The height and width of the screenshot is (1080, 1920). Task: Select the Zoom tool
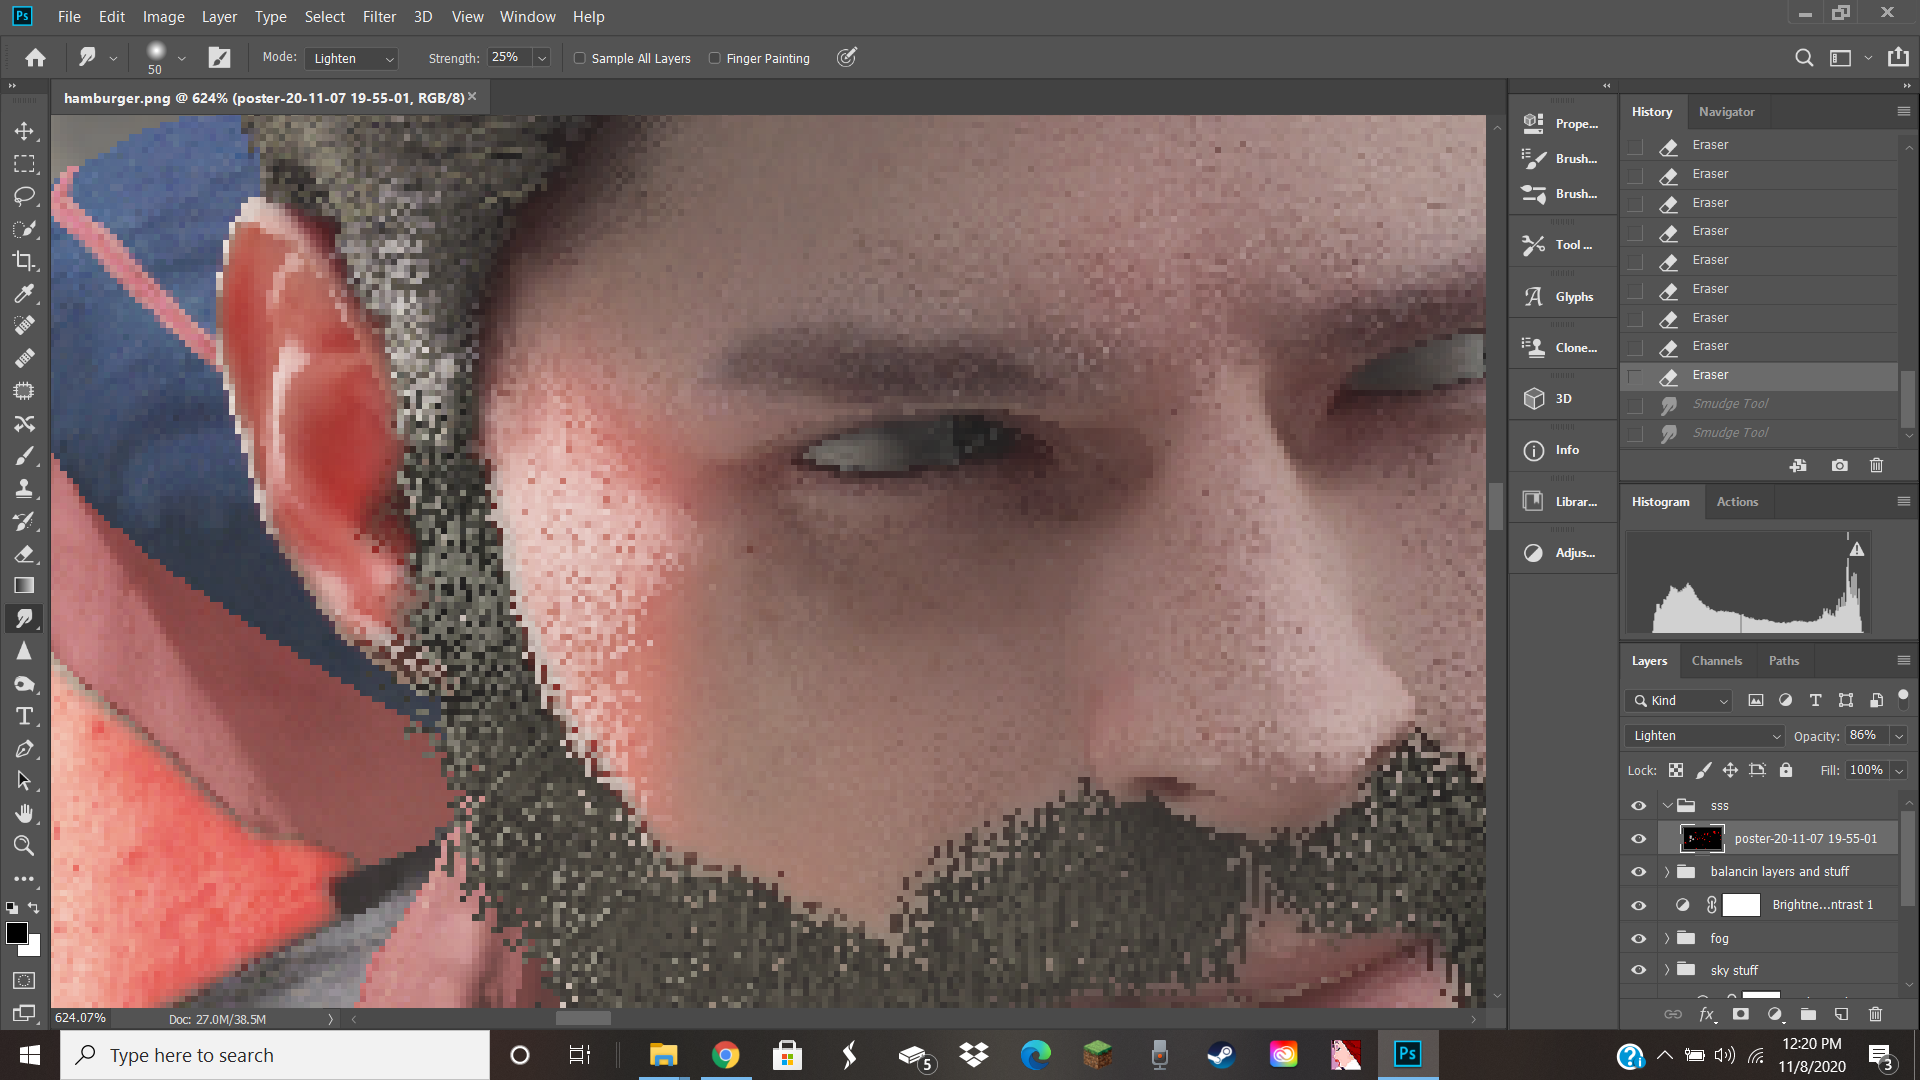24,846
